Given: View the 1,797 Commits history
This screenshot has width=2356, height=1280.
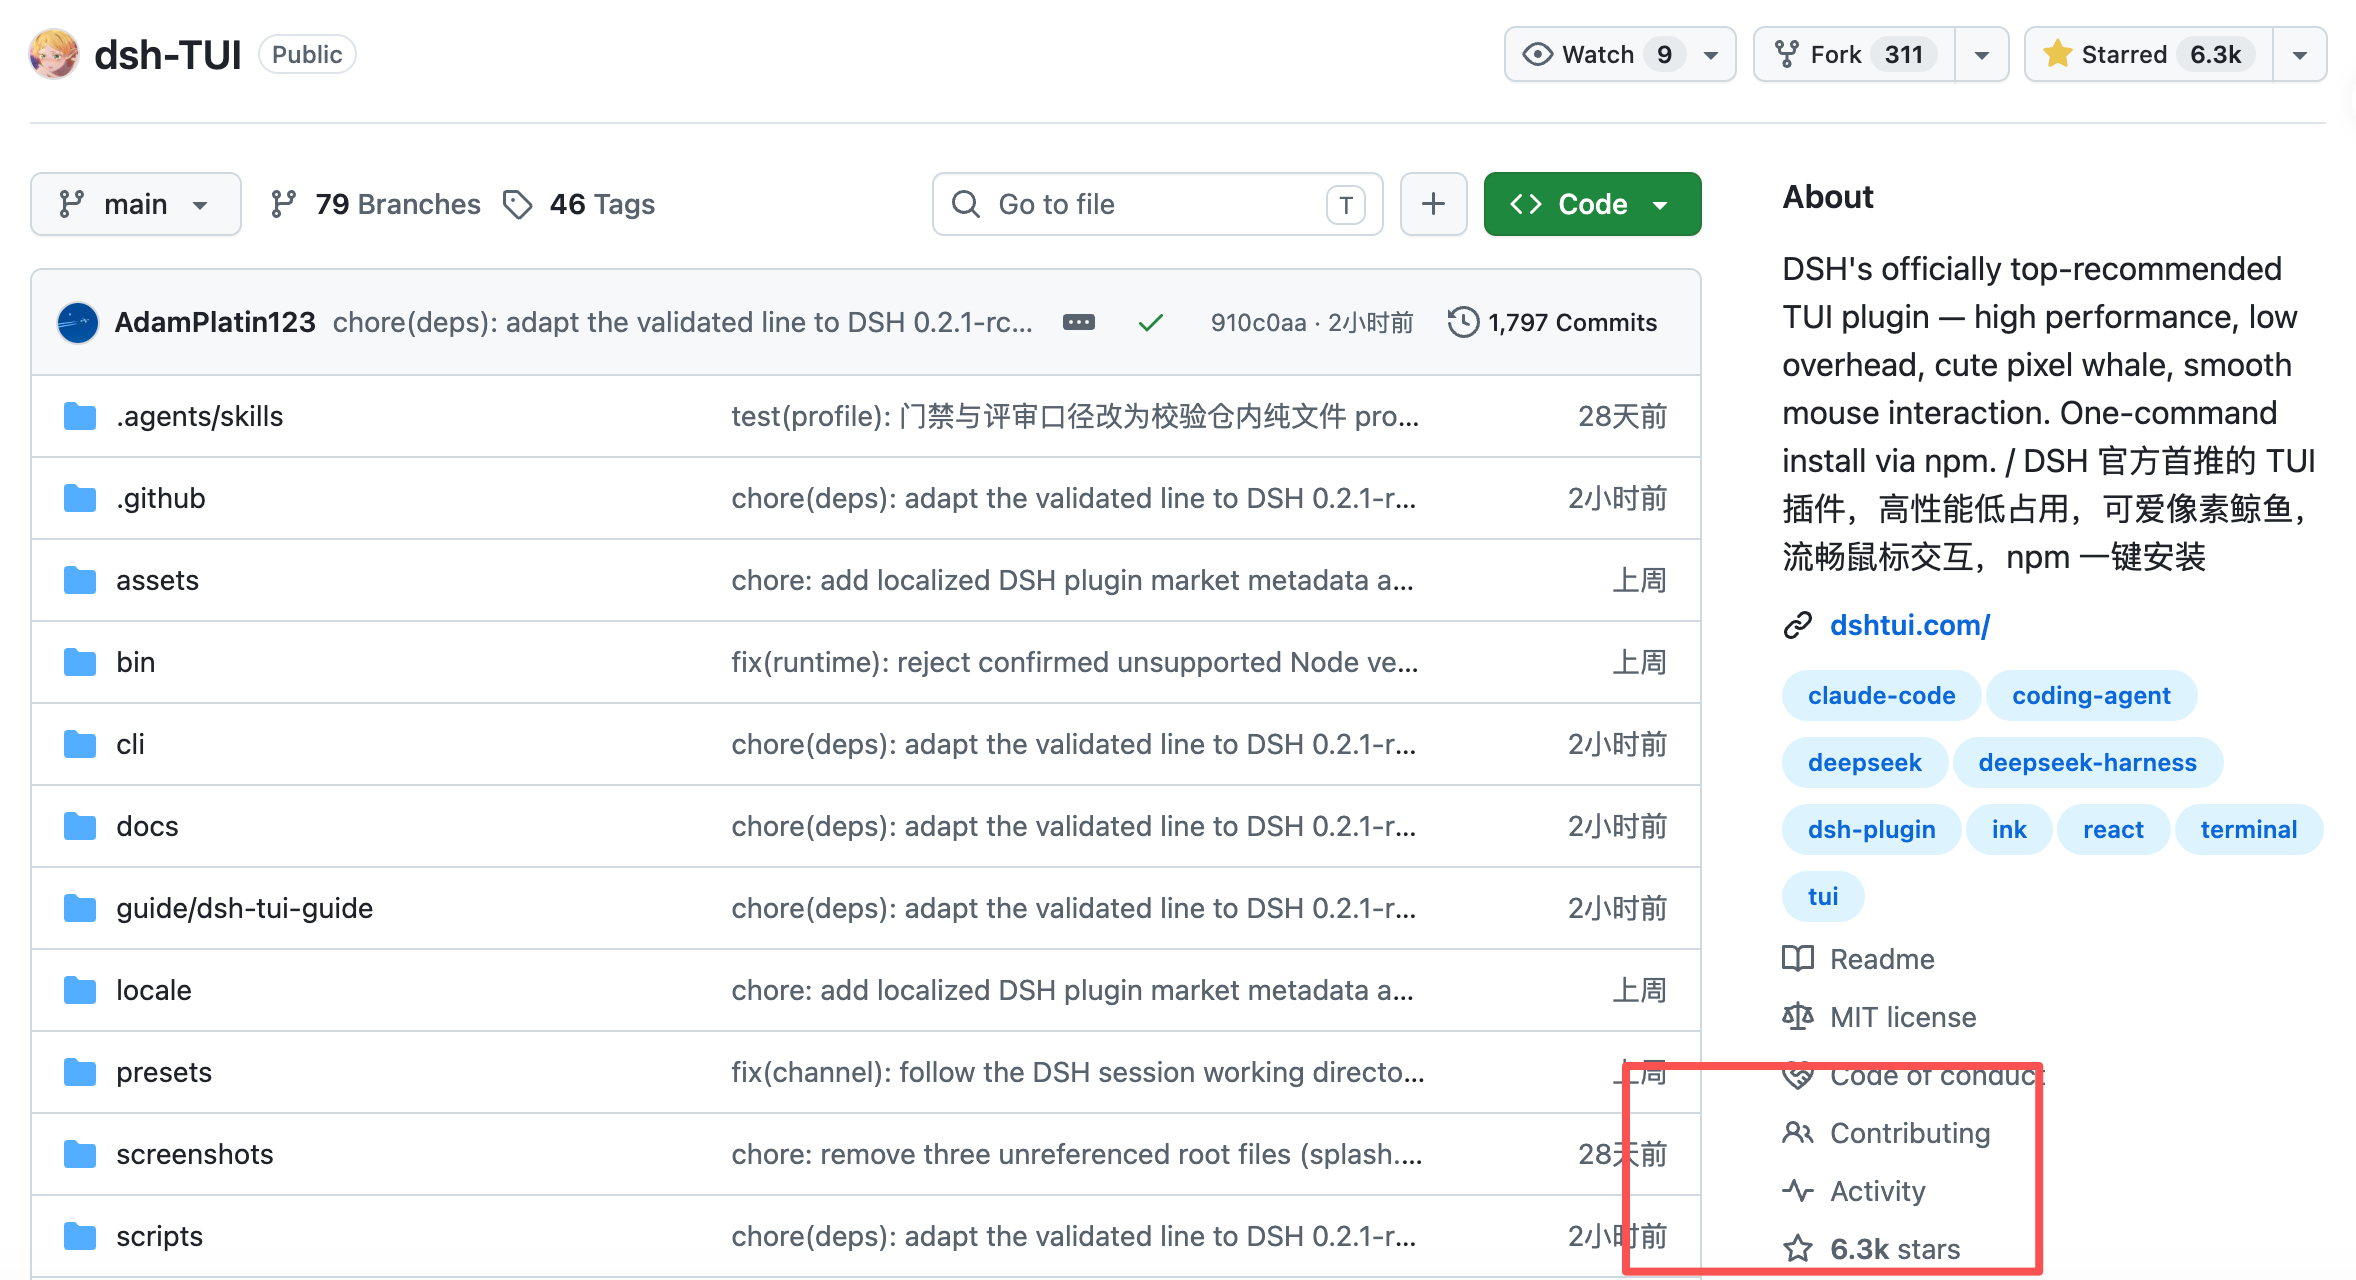Looking at the screenshot, I should 1553,322.
